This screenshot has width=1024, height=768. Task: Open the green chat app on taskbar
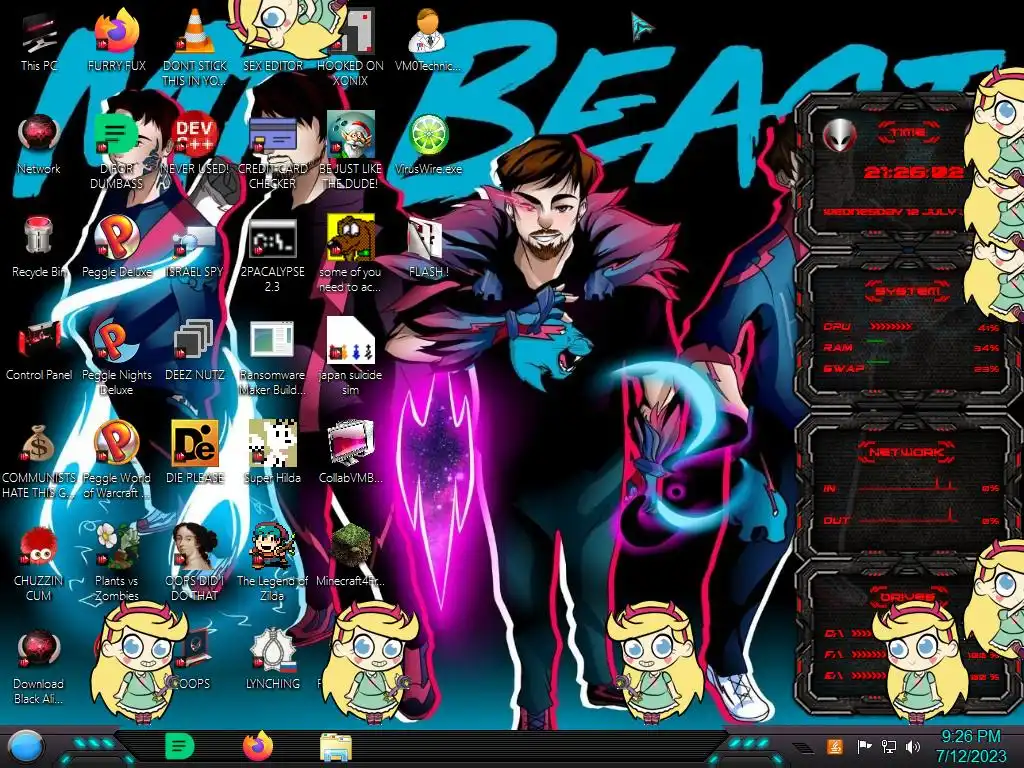(180, 746)
